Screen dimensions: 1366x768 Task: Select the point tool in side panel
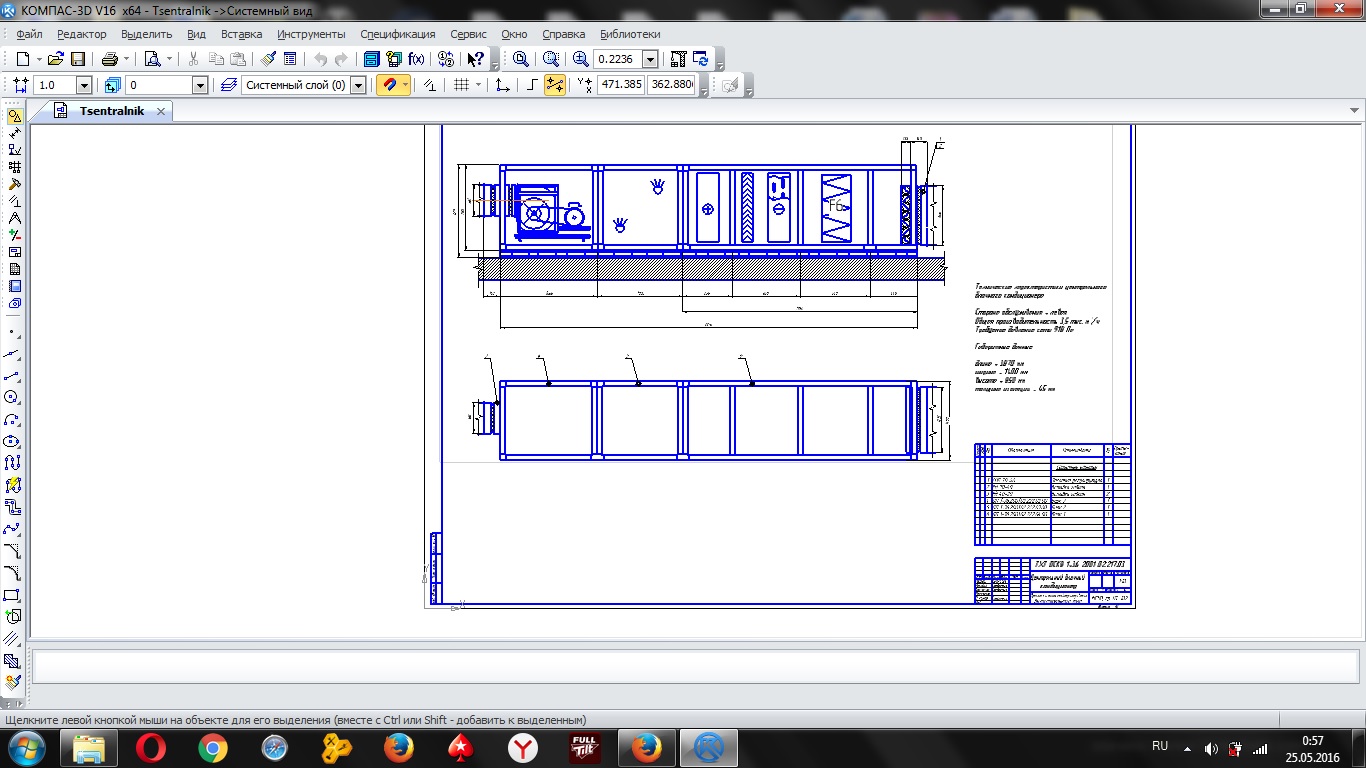click(13, 331)
